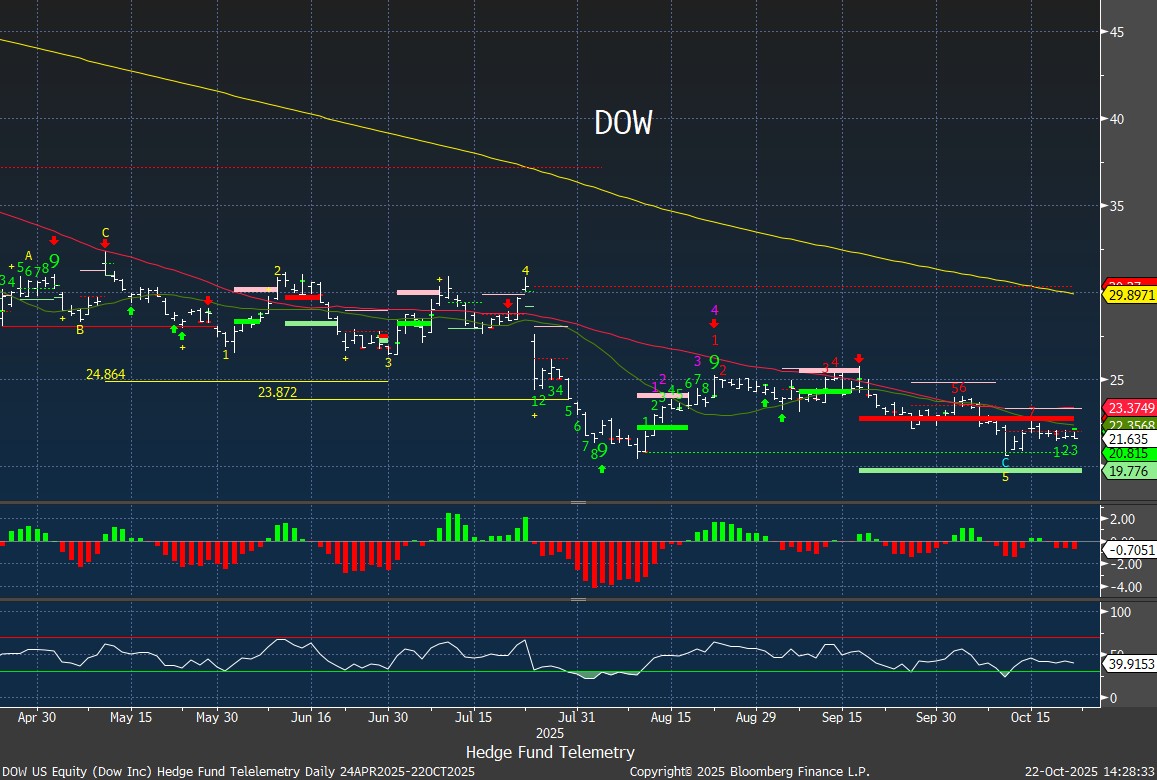Click the yellow 29.8971 moving average tag
Image resolution: width=1157 pixels, height=780 pixels.
tap(1130, 295)
